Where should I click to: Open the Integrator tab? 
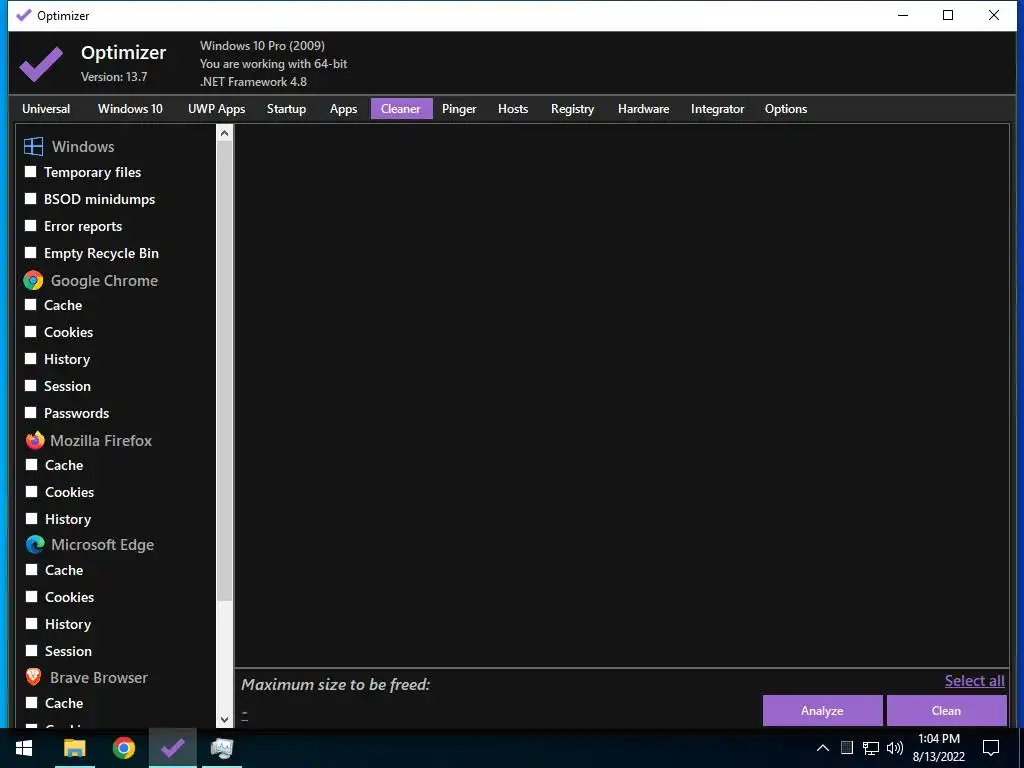pos(717,108)
